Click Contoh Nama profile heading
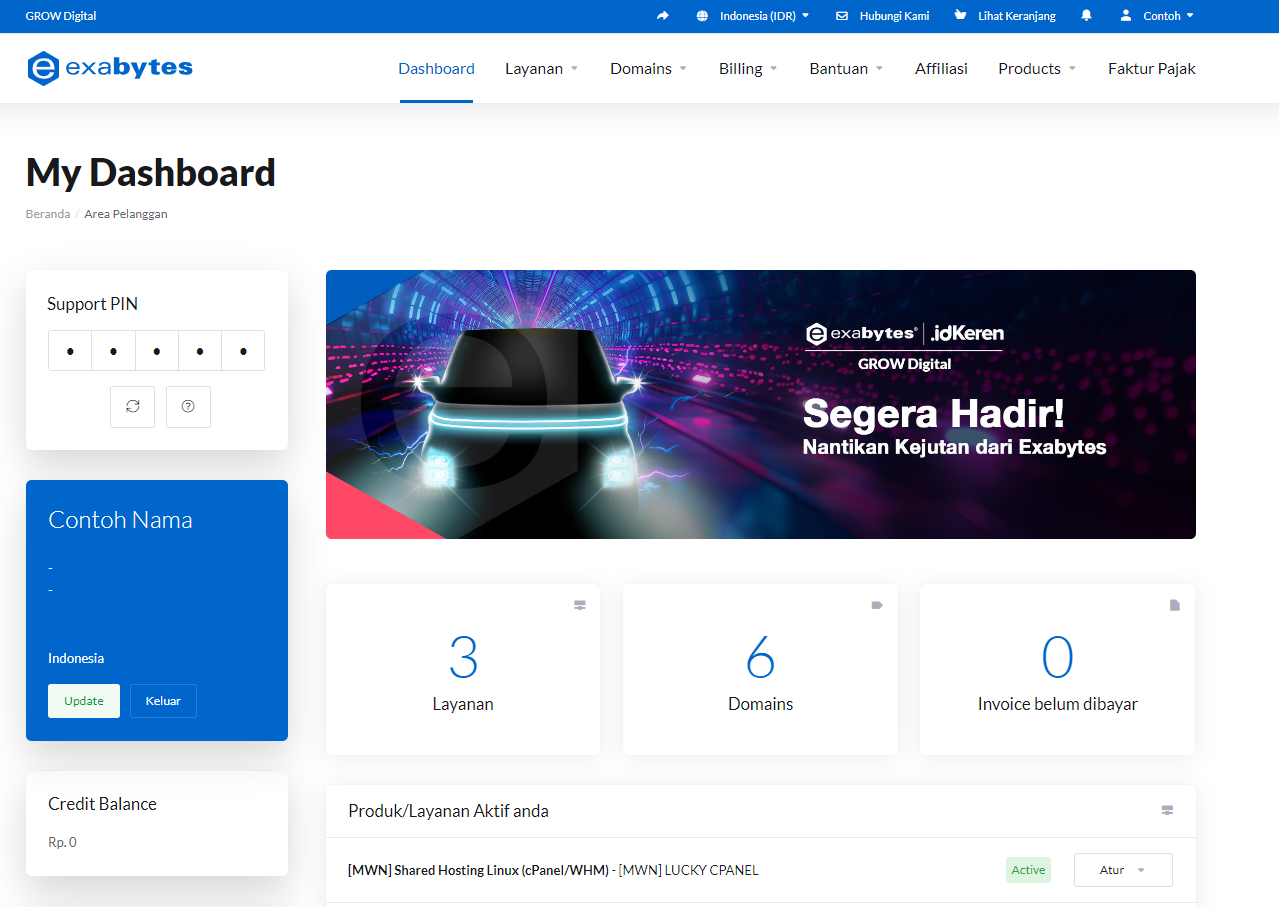This screenshot has width=1279, height=907. click(120, 520)
